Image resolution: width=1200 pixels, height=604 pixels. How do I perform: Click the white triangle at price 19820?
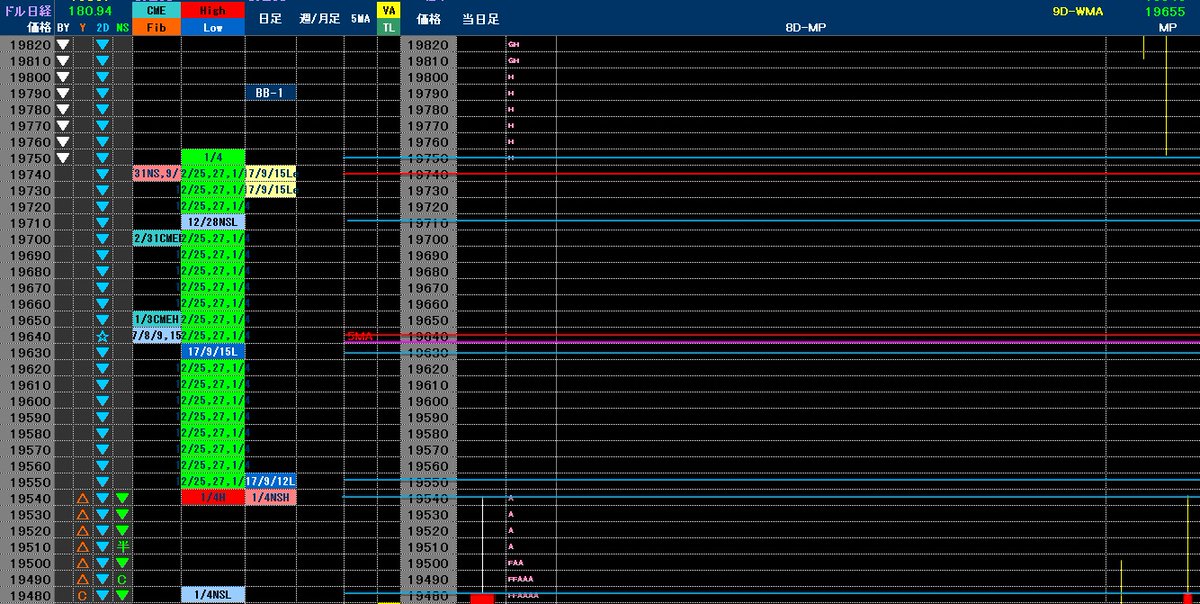point(63,45)
